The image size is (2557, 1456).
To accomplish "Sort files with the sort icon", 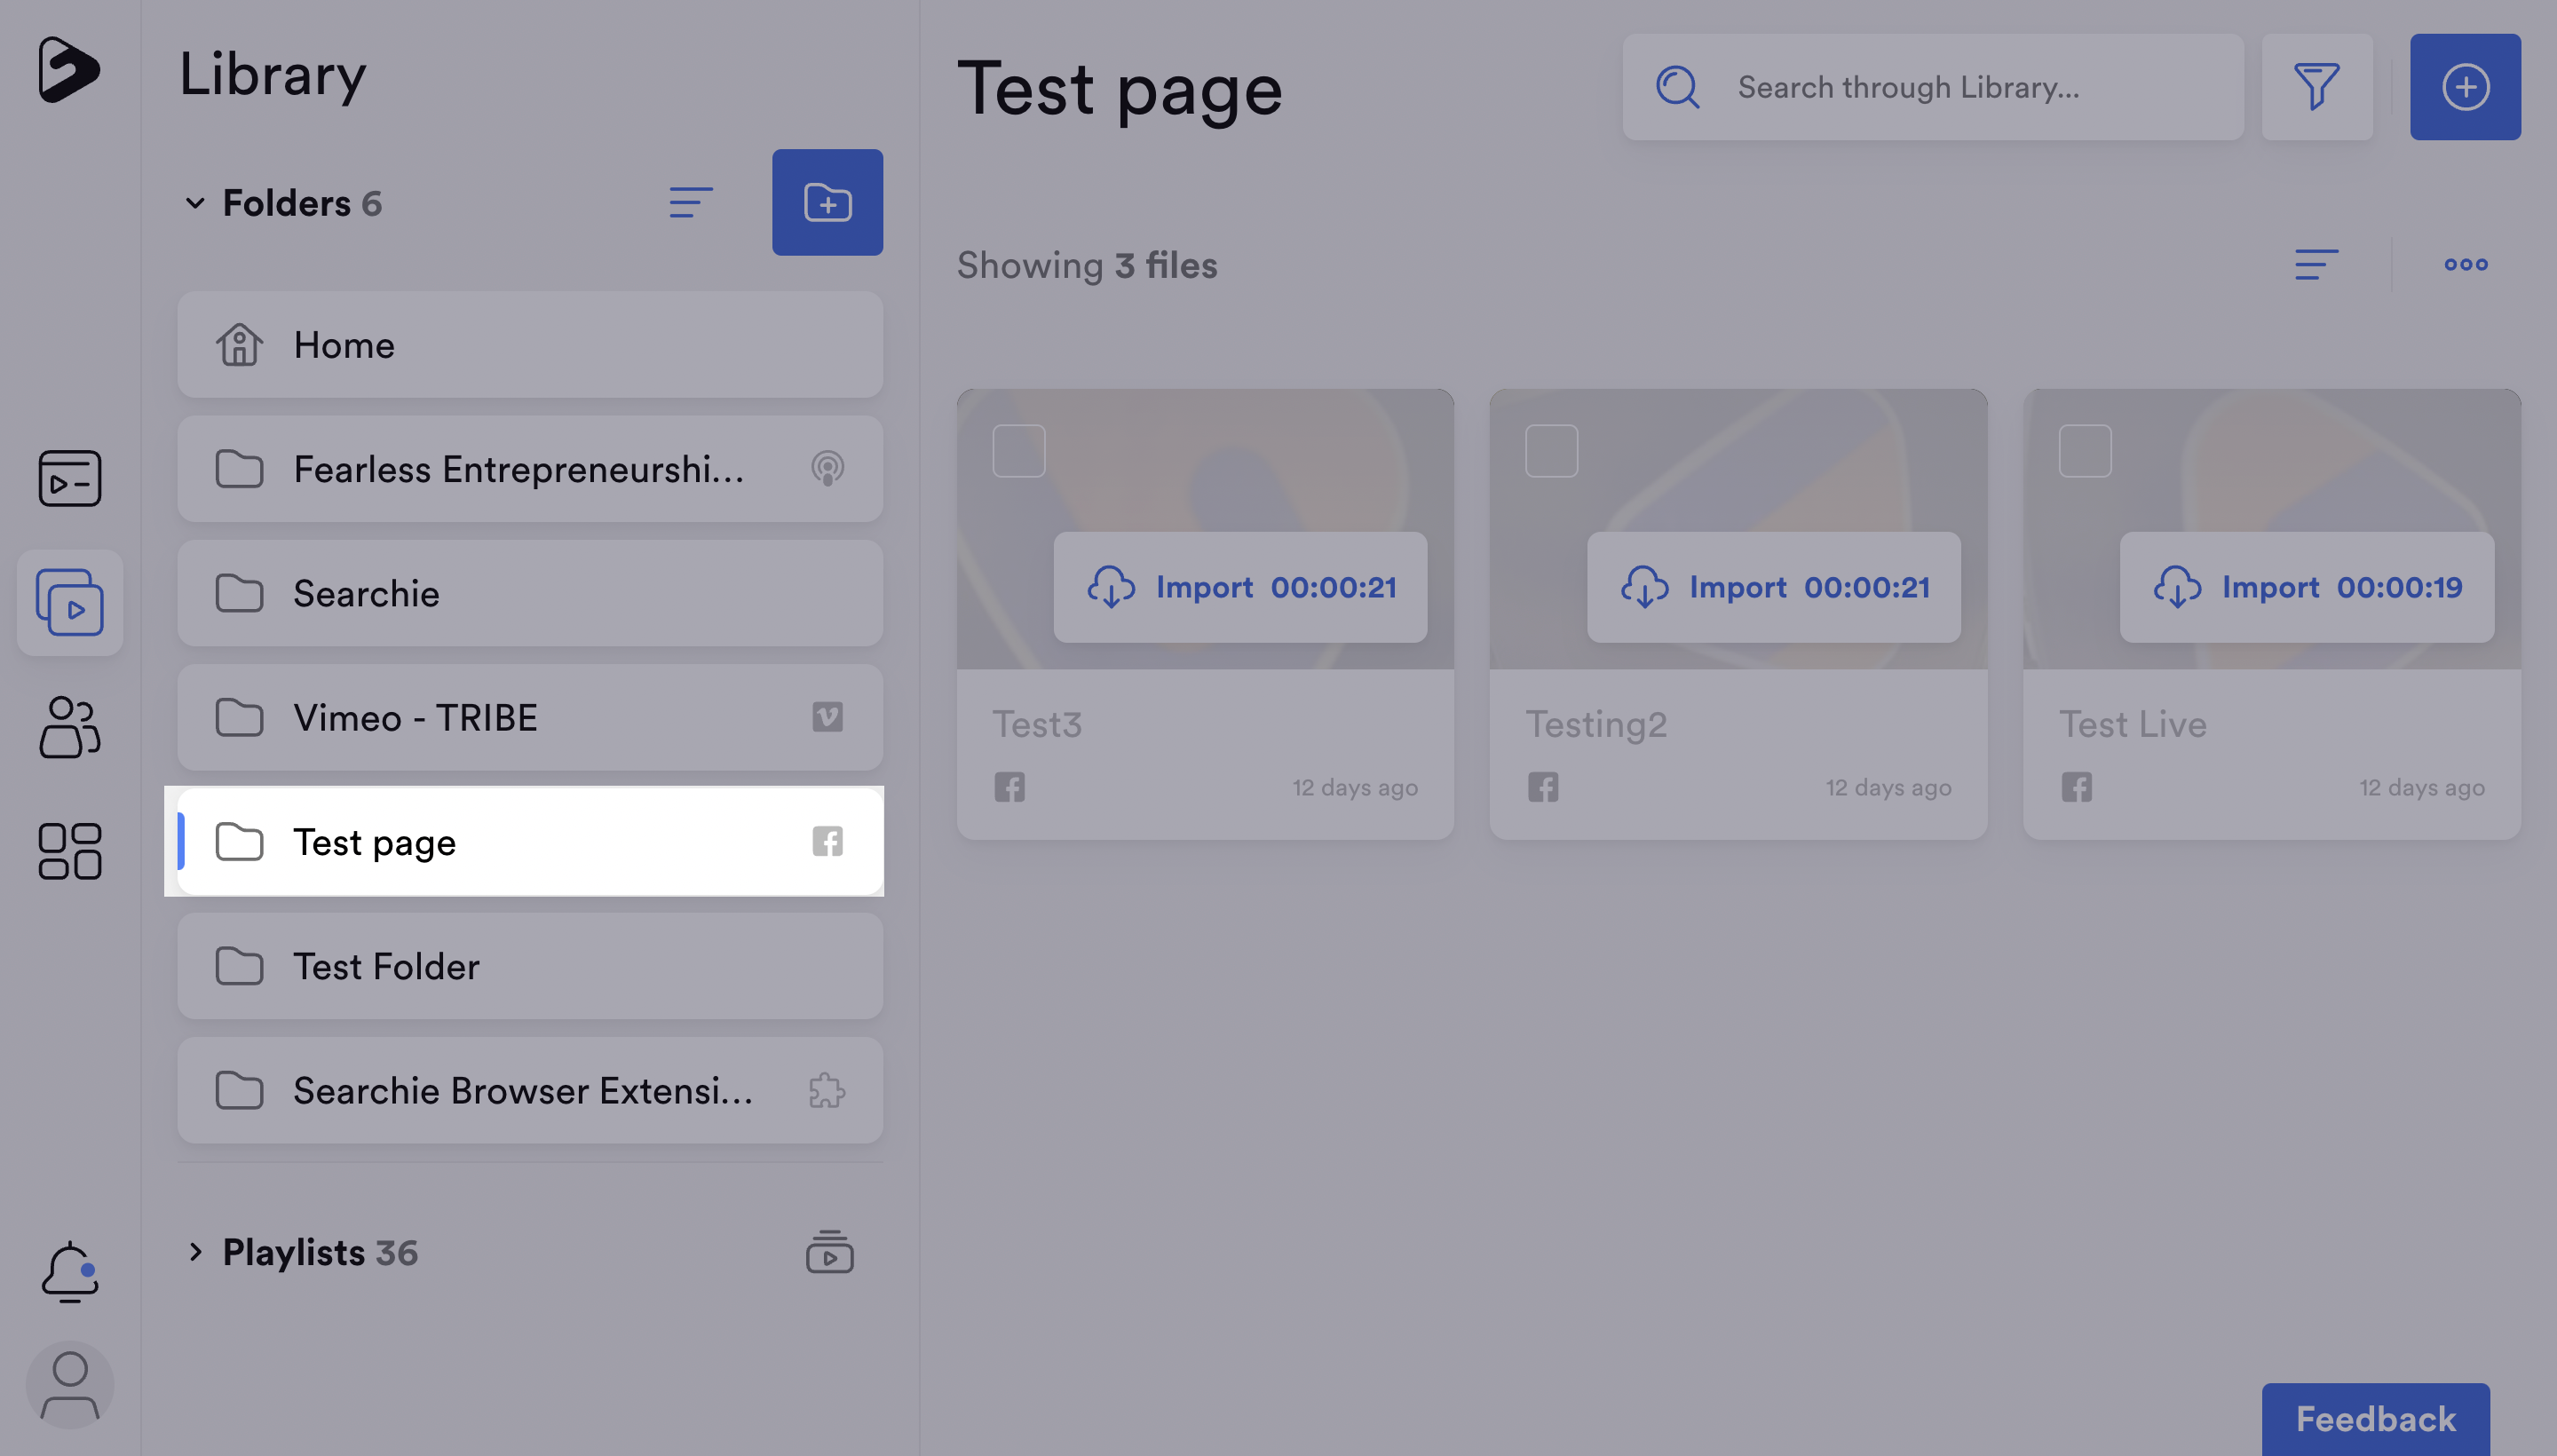I will (x=2316, y=265).
